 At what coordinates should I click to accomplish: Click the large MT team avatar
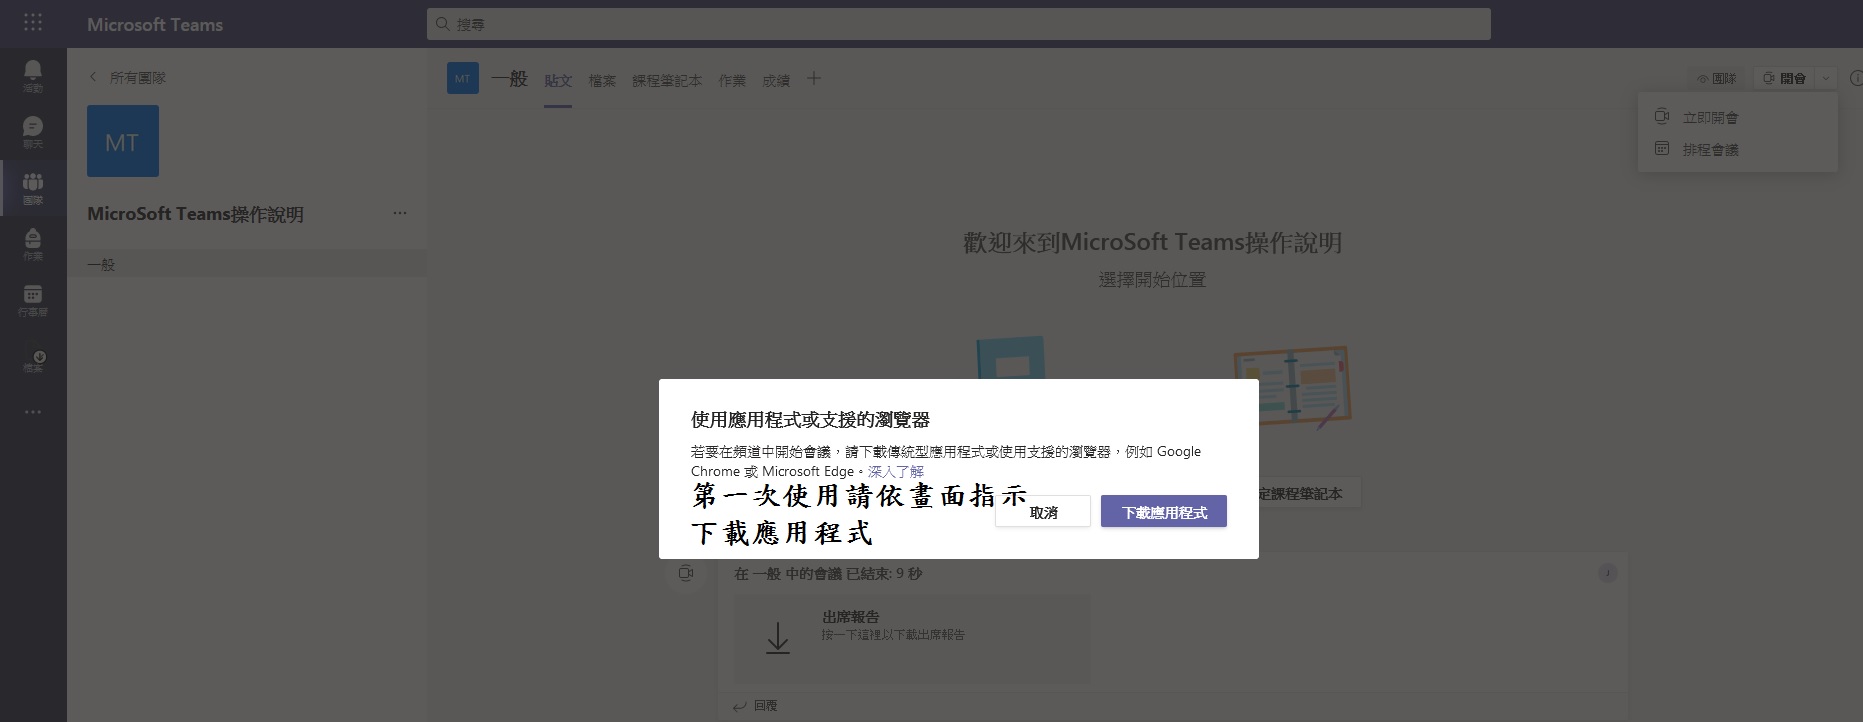(123, 141)
